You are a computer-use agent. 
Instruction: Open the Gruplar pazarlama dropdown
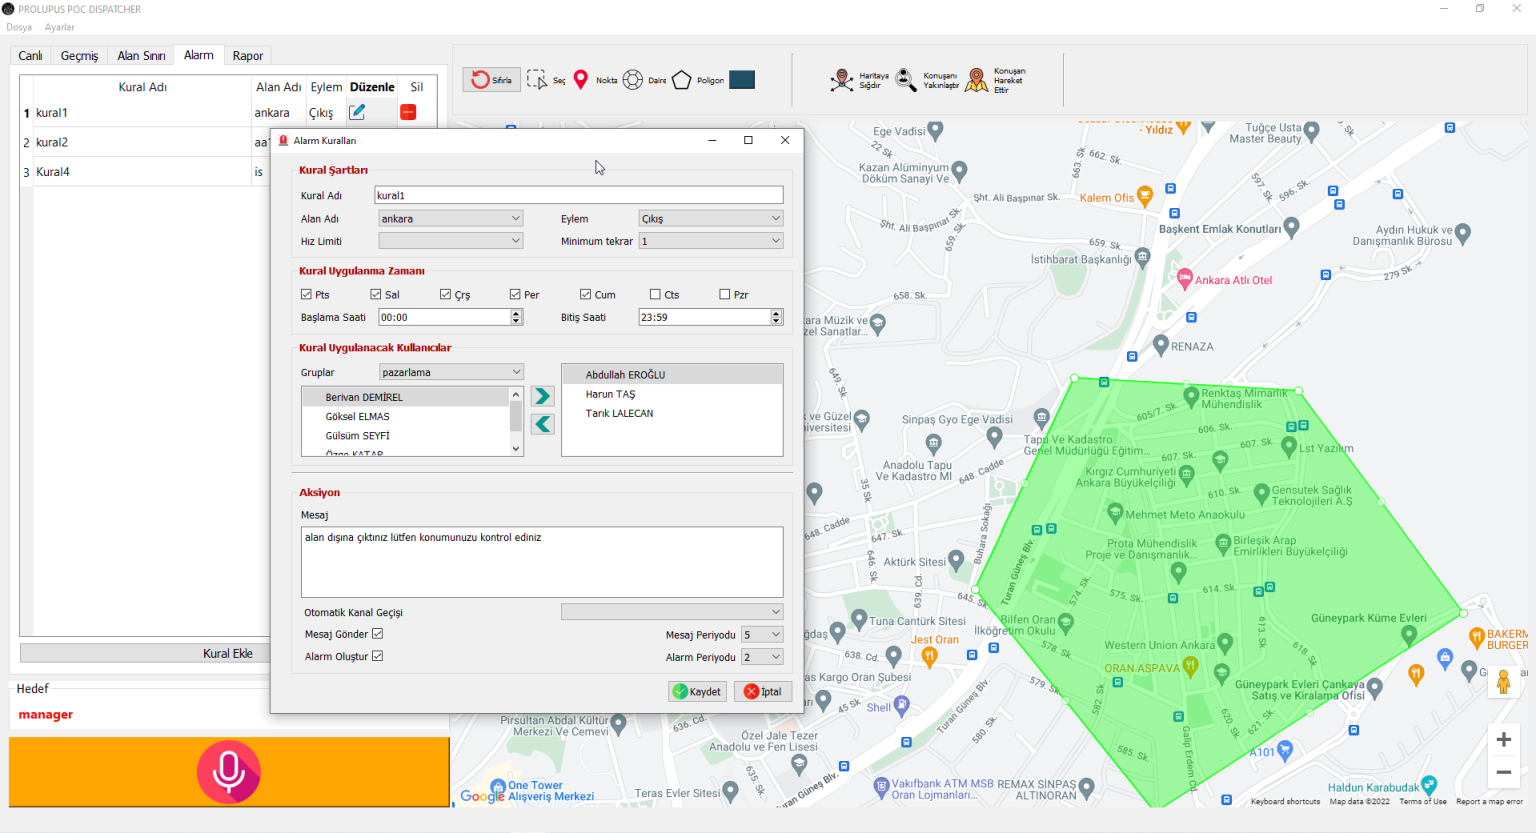click(451, 372)
